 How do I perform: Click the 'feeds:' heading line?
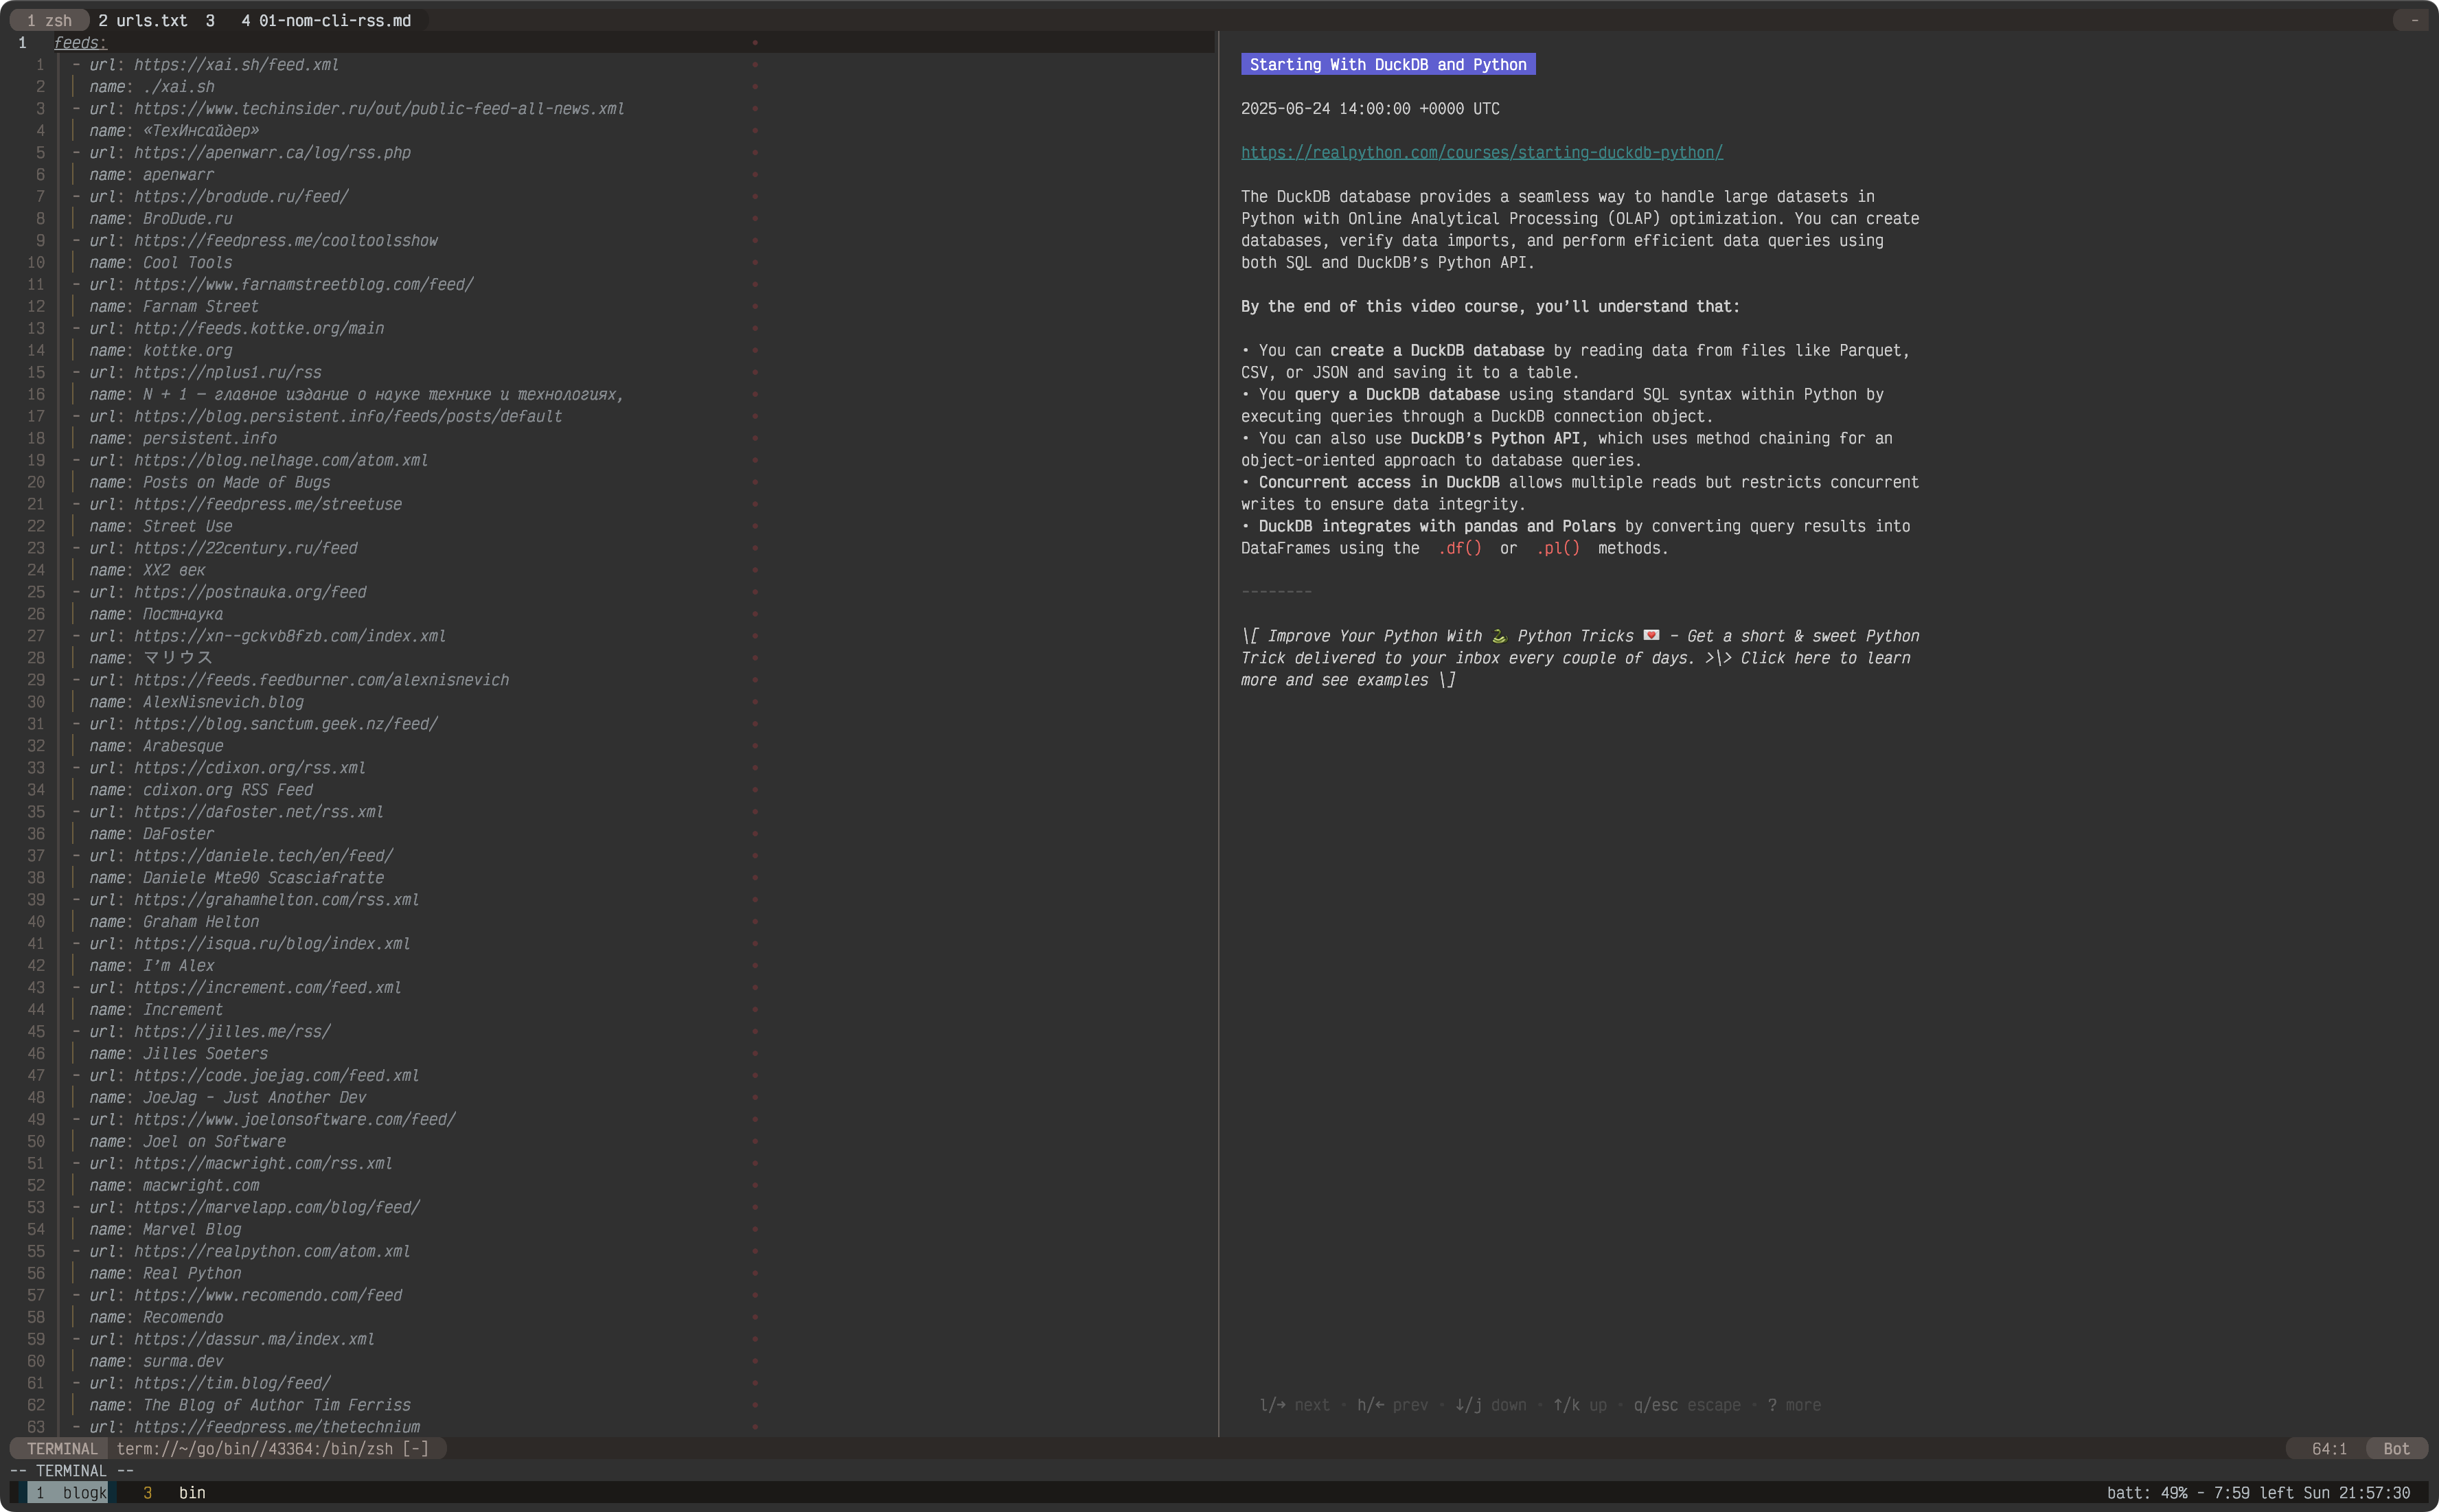(80, 42)
